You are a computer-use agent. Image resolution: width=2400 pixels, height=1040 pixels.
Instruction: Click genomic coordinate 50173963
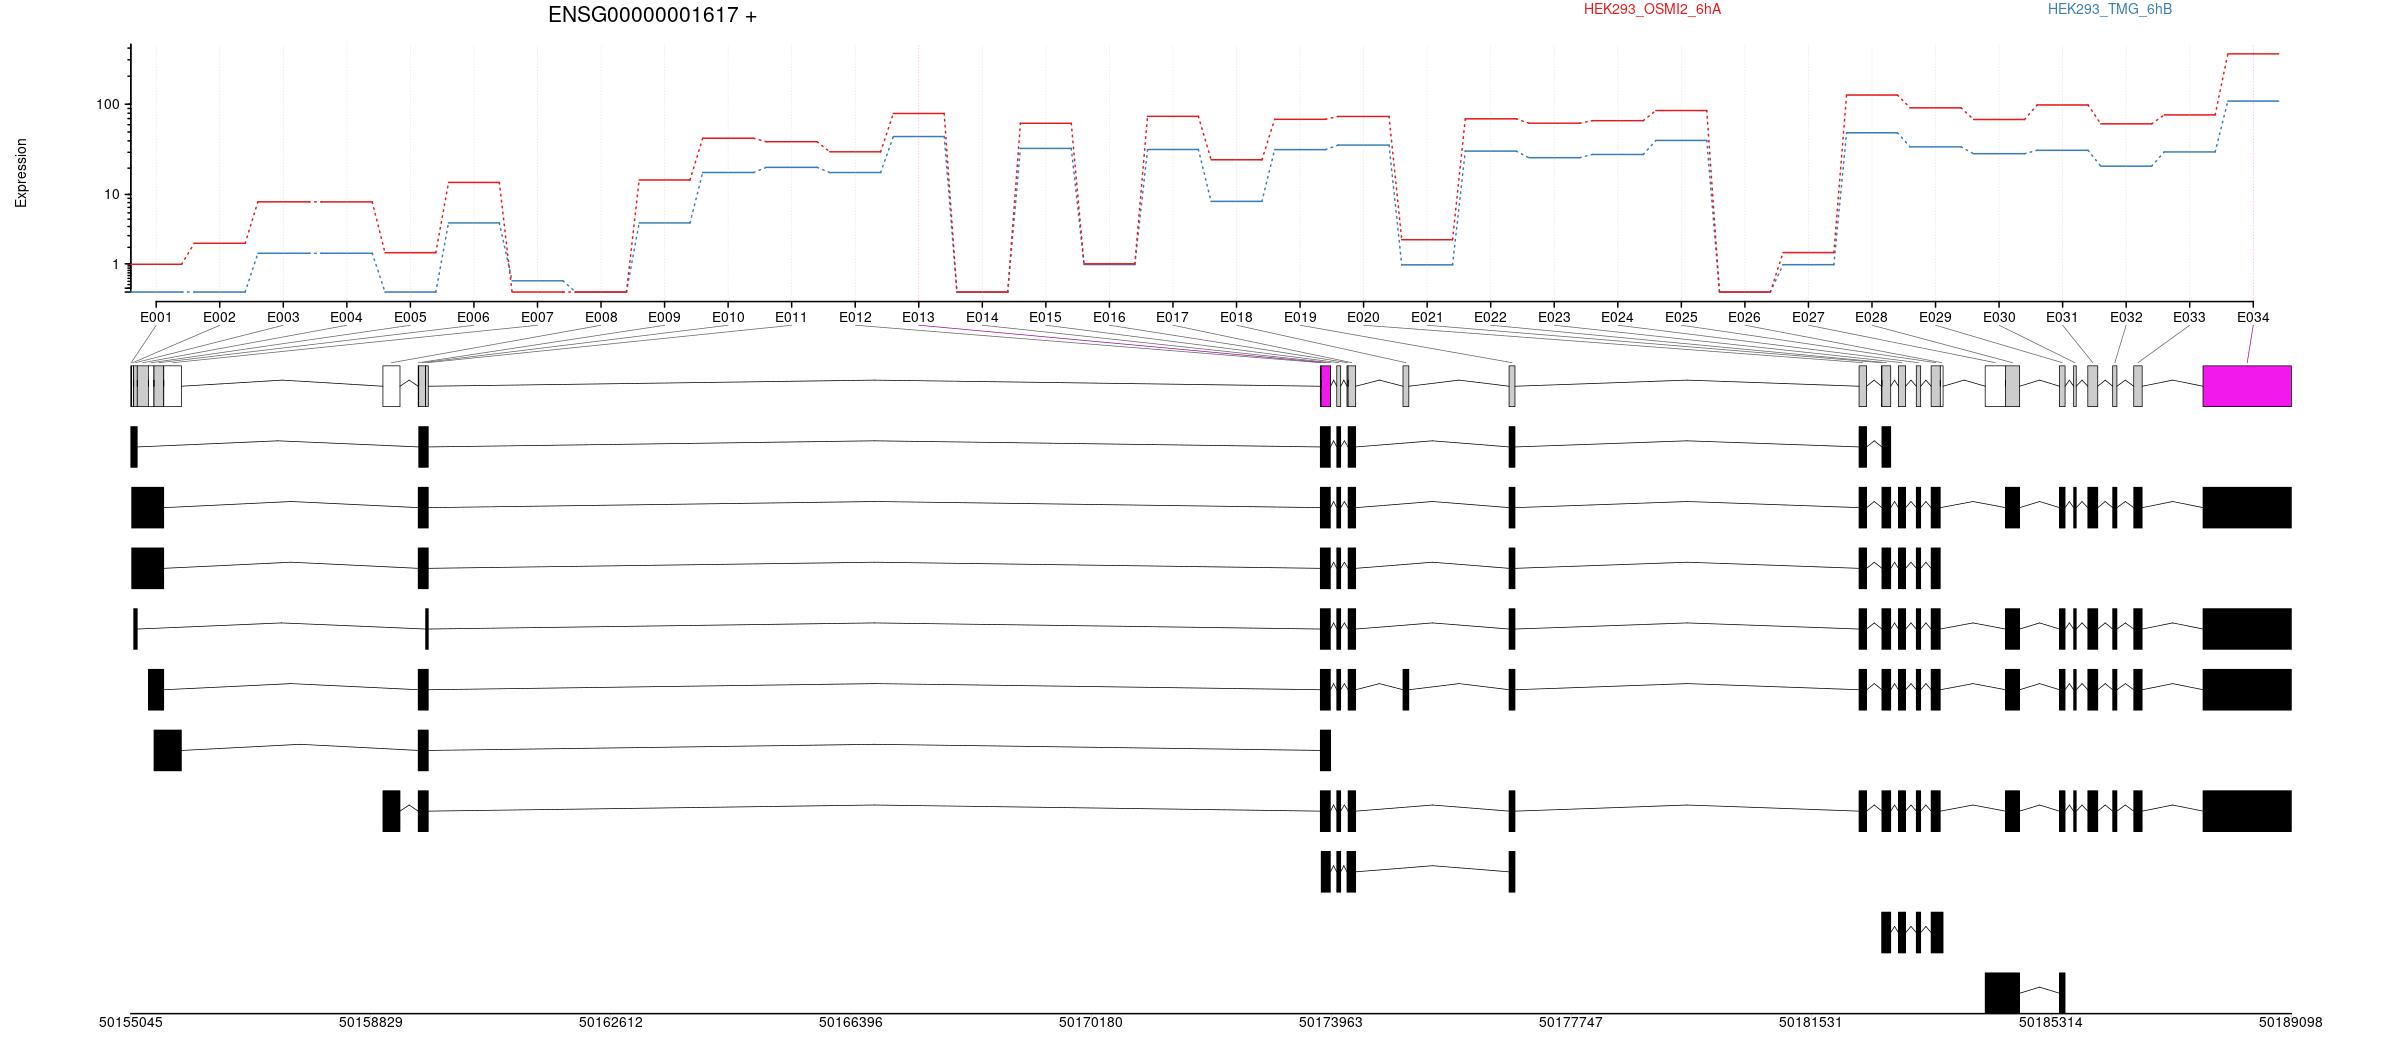1331,1022
